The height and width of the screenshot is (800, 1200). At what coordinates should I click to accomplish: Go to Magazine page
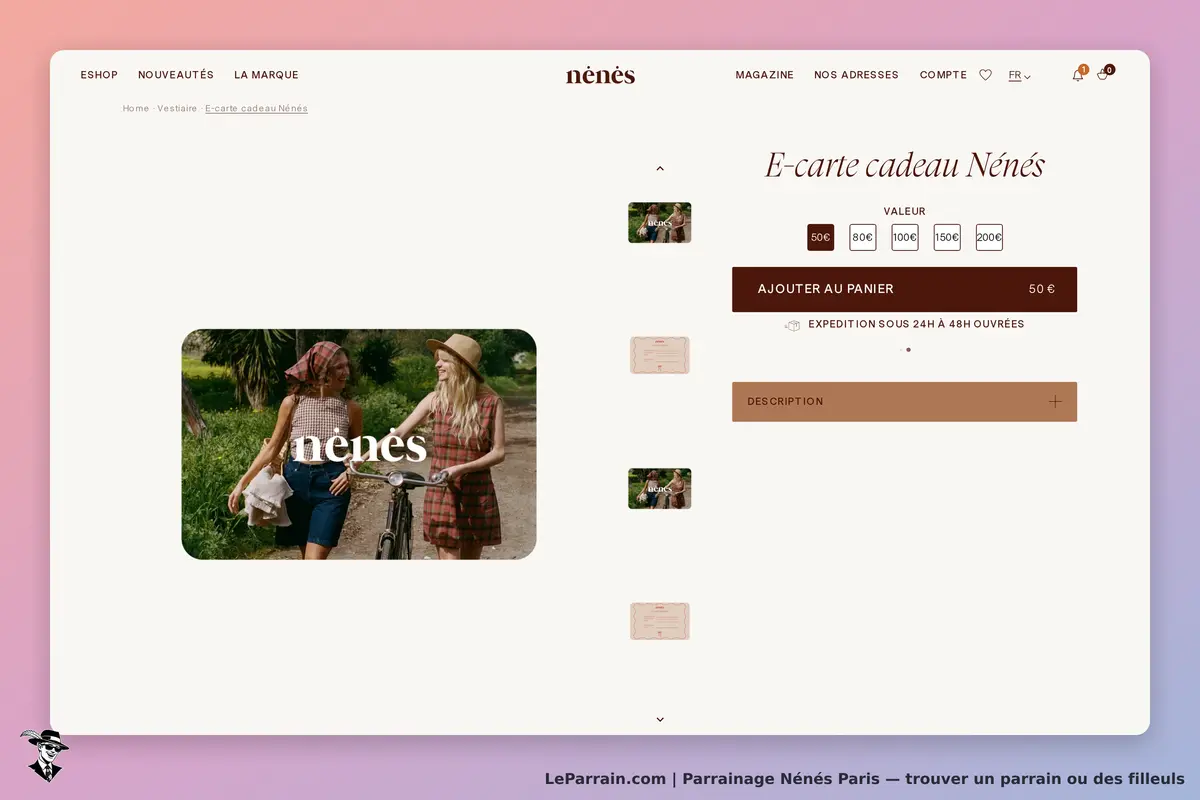pos(765,75)
